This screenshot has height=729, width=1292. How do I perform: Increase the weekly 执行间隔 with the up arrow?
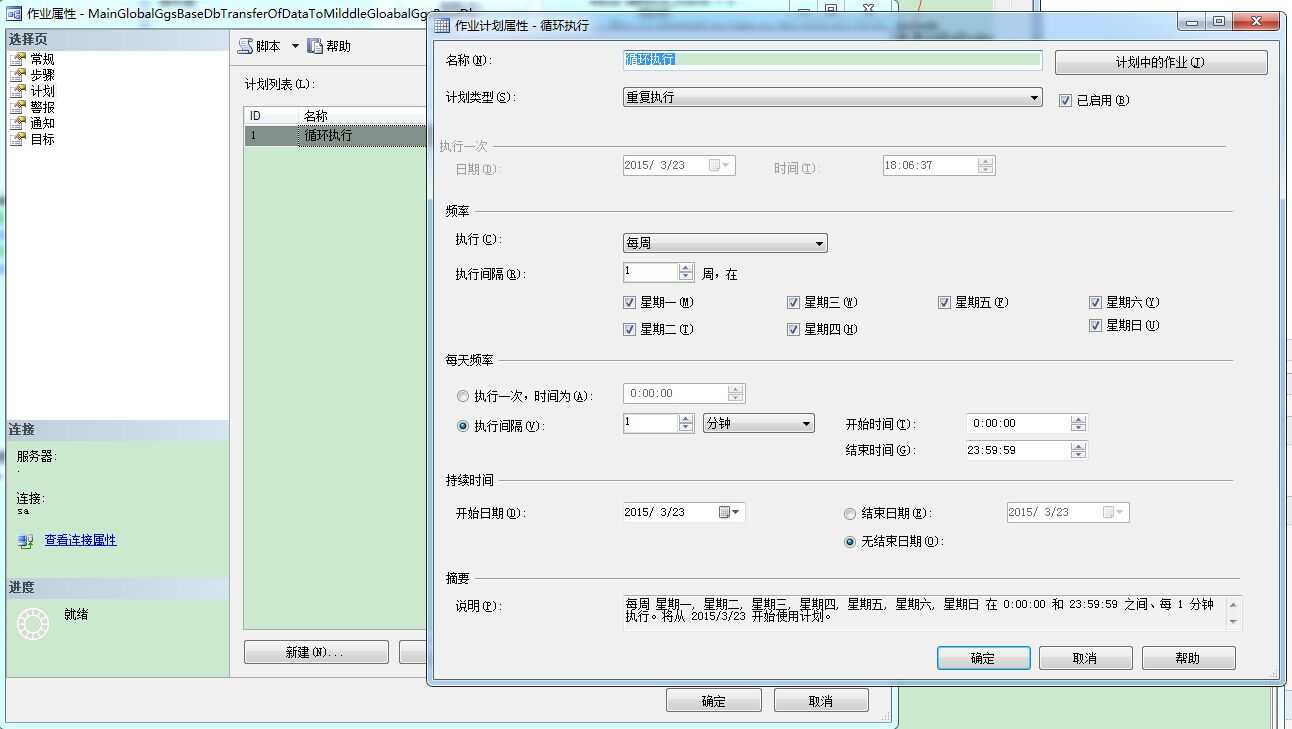click(686, 267)
